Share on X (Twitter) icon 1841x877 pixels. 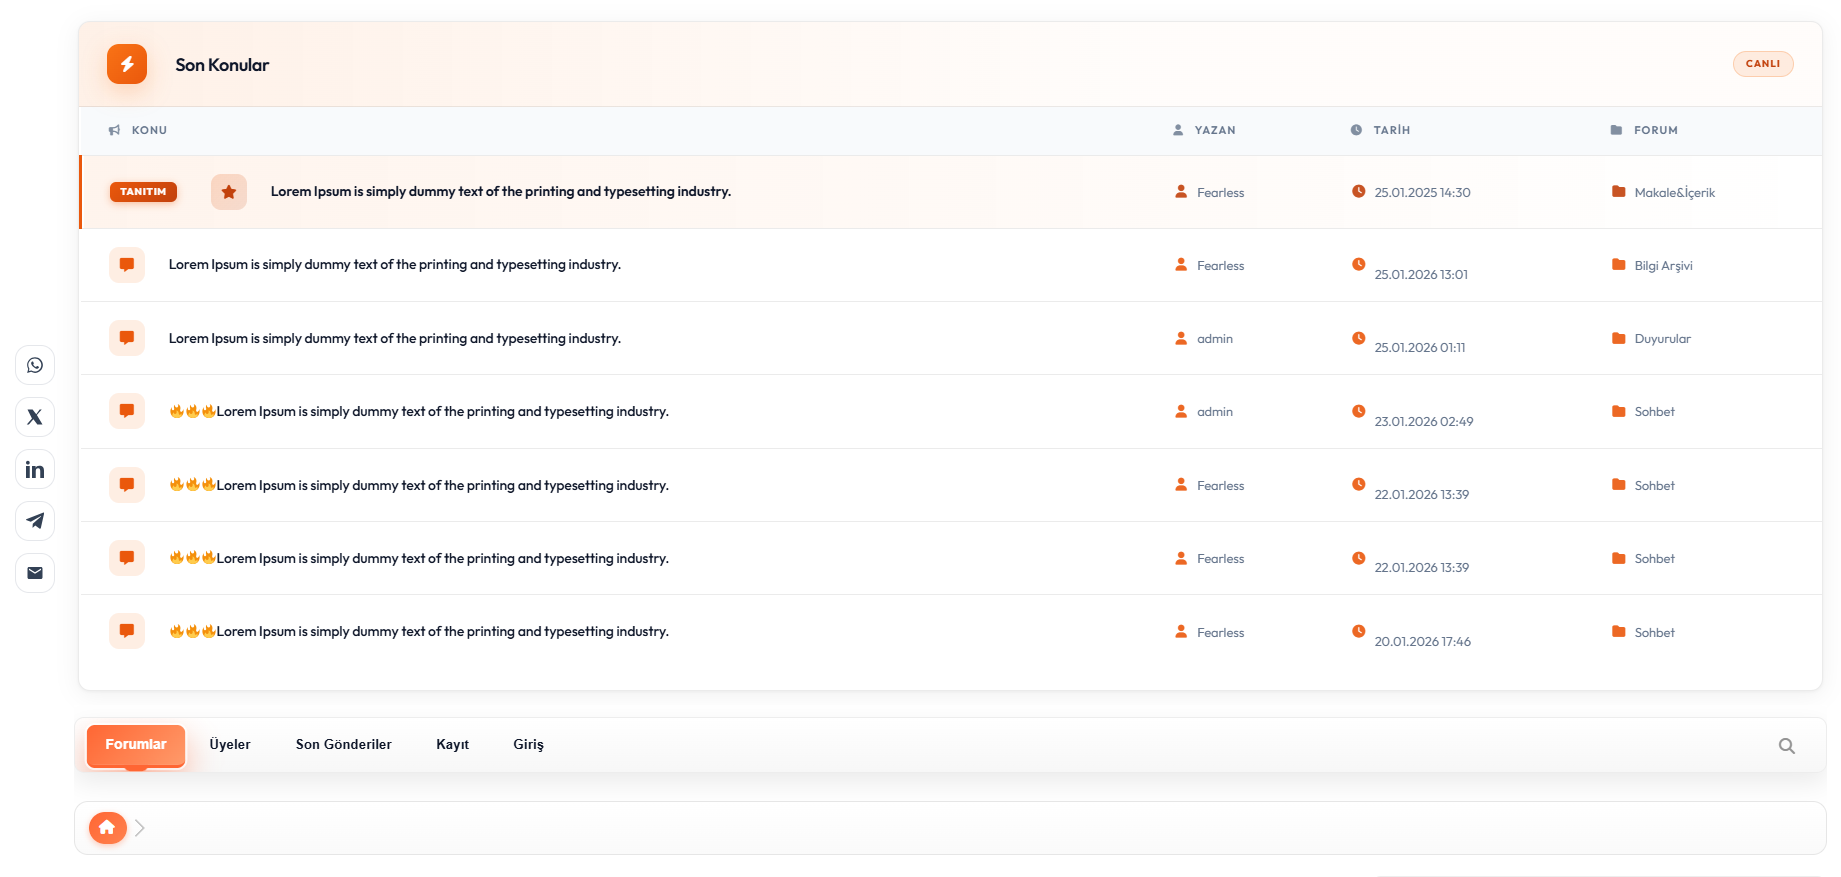pos(35,417)
